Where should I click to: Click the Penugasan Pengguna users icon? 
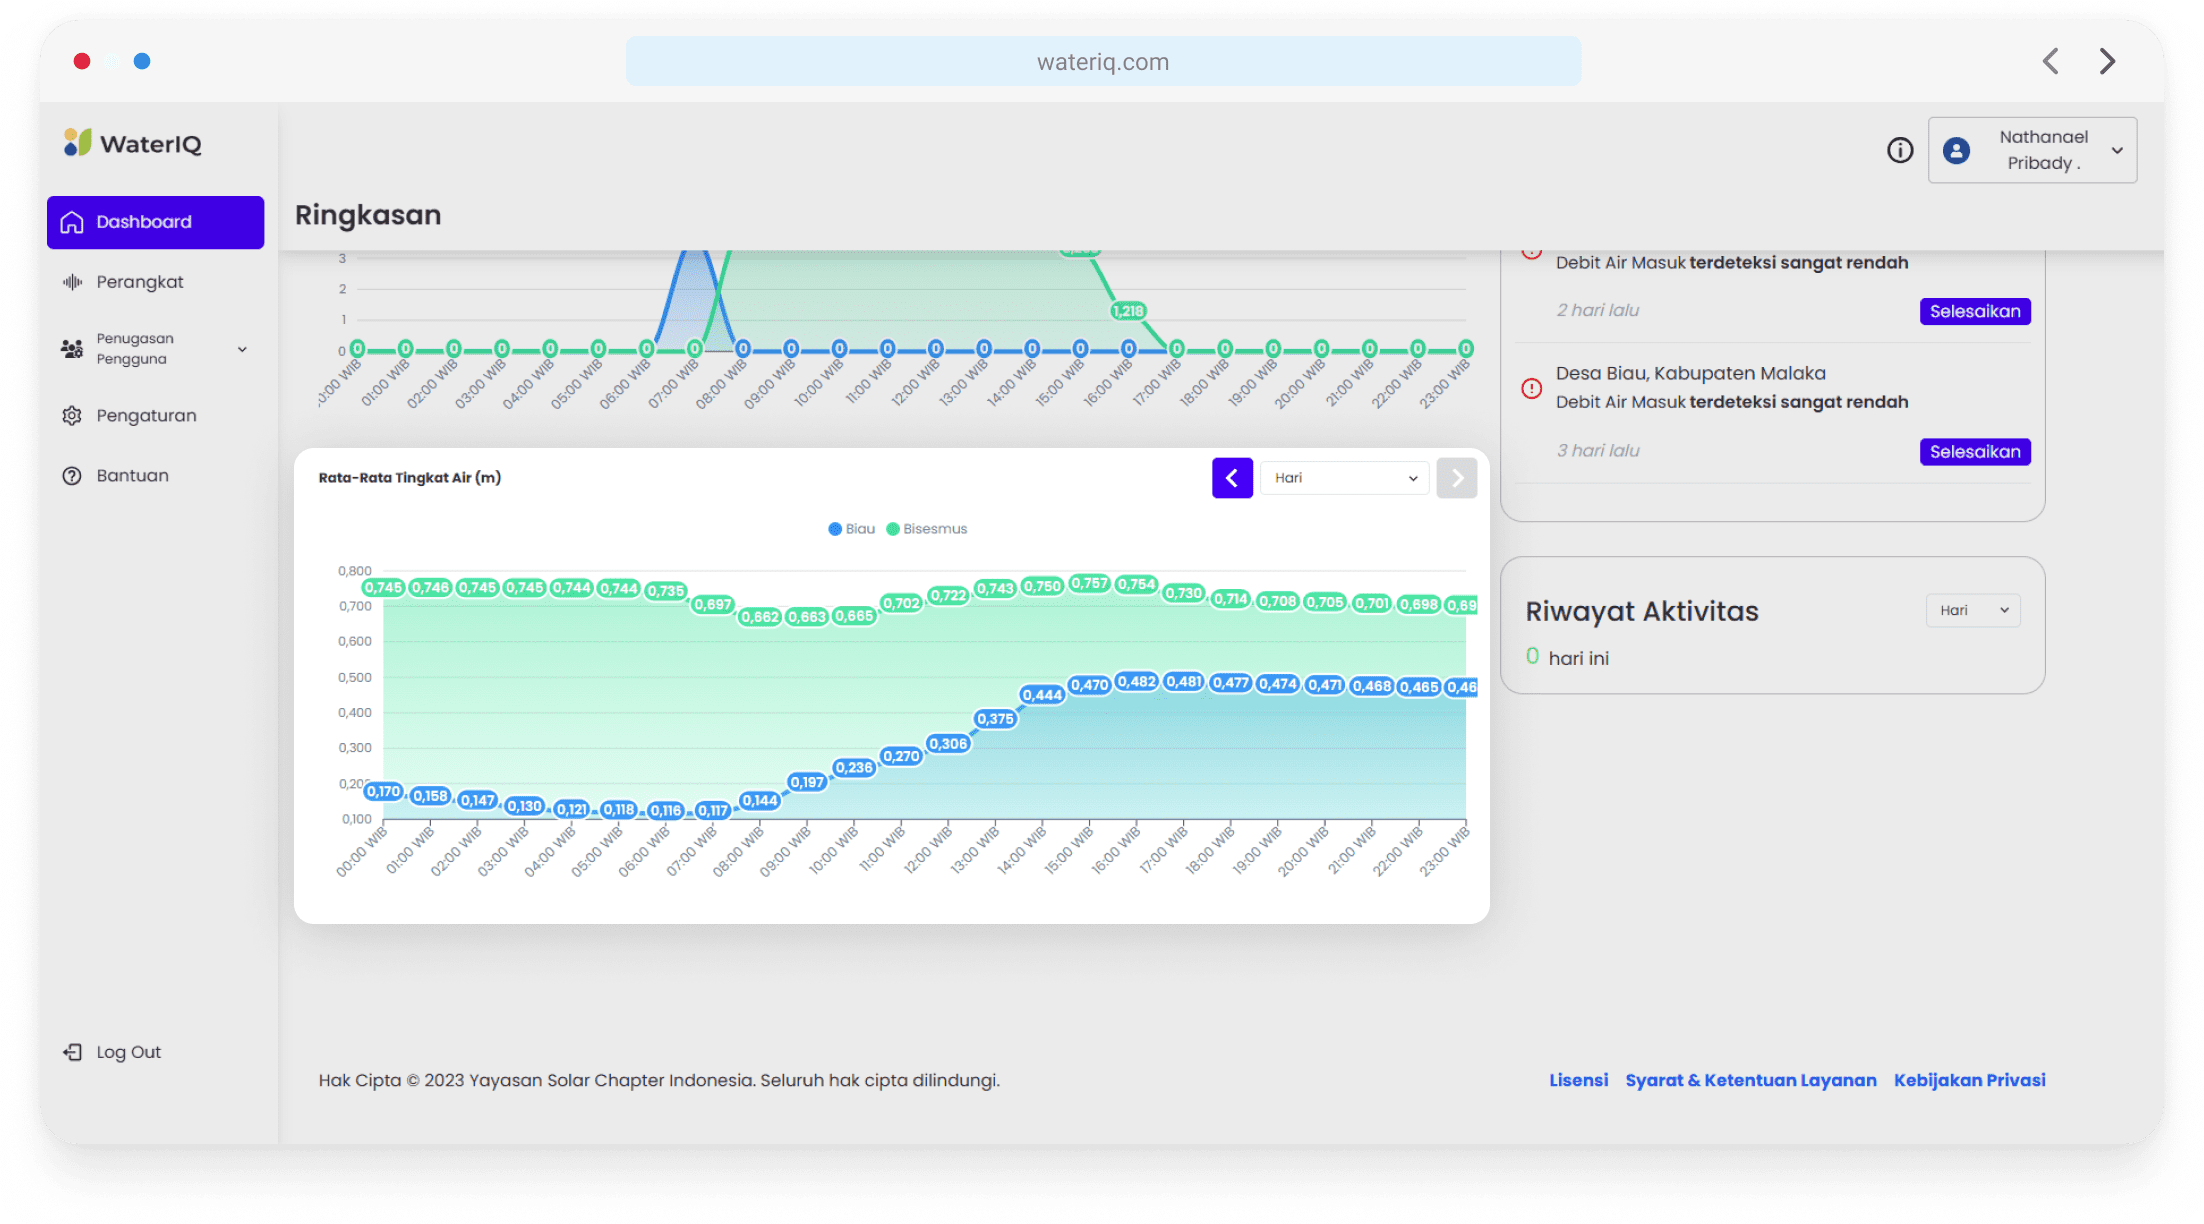[71, 348]
